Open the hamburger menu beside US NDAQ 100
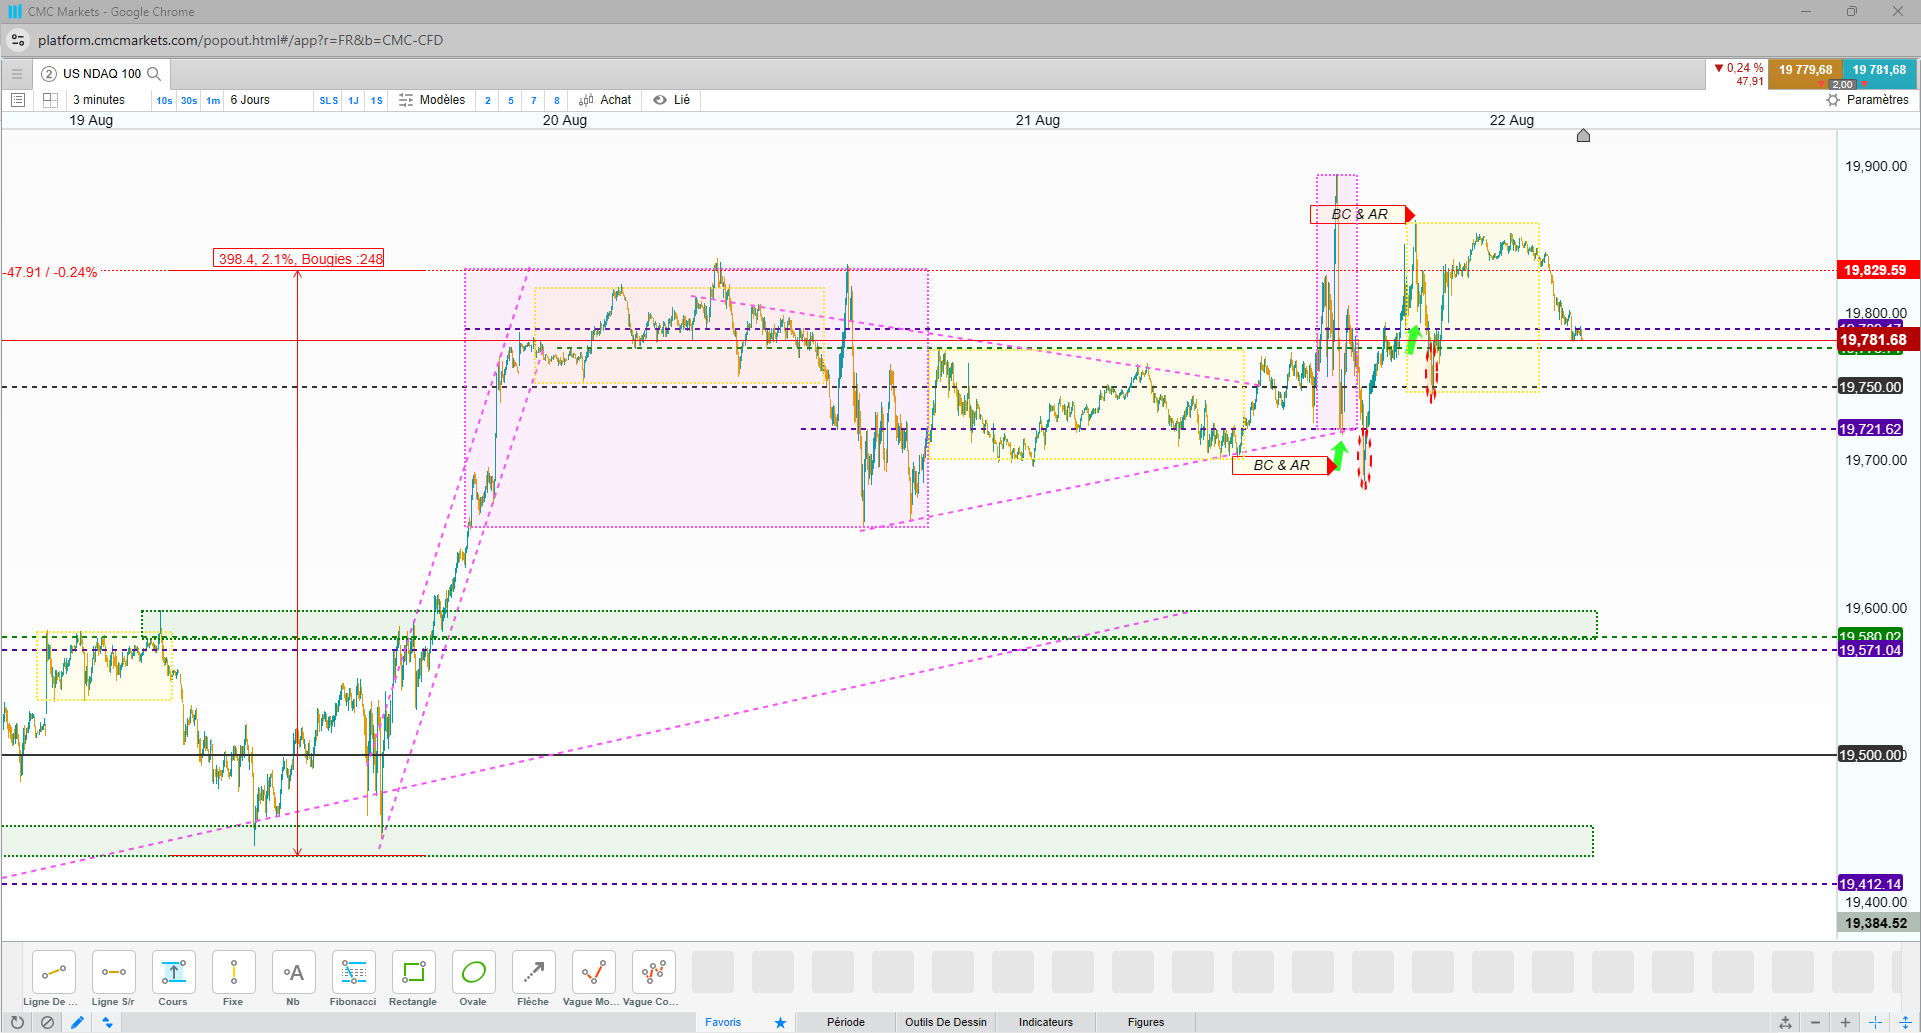Screen dimensions: 1921x1033 click(17, 73)
